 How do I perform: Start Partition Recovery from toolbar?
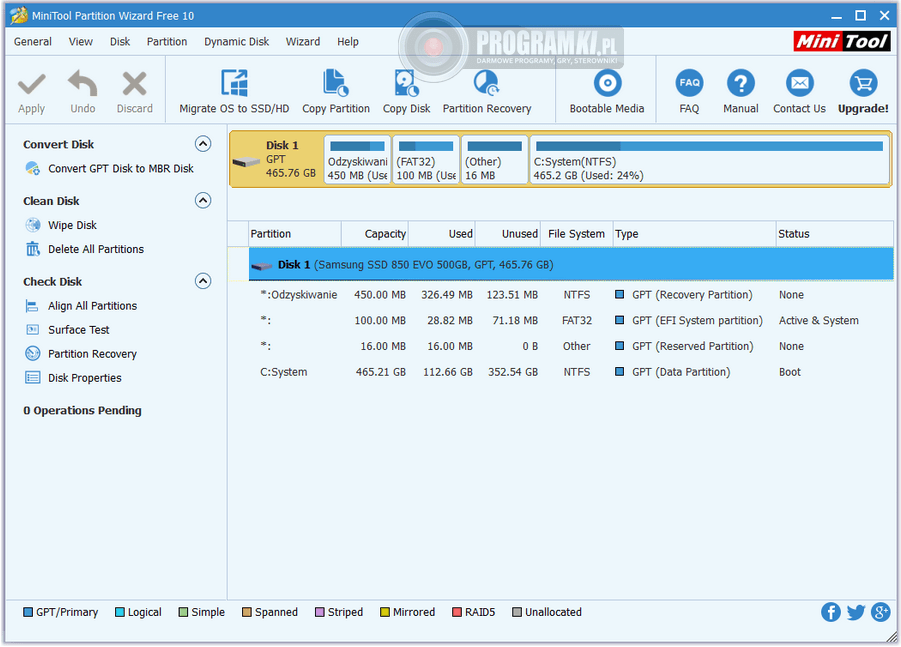click(487, 91)
